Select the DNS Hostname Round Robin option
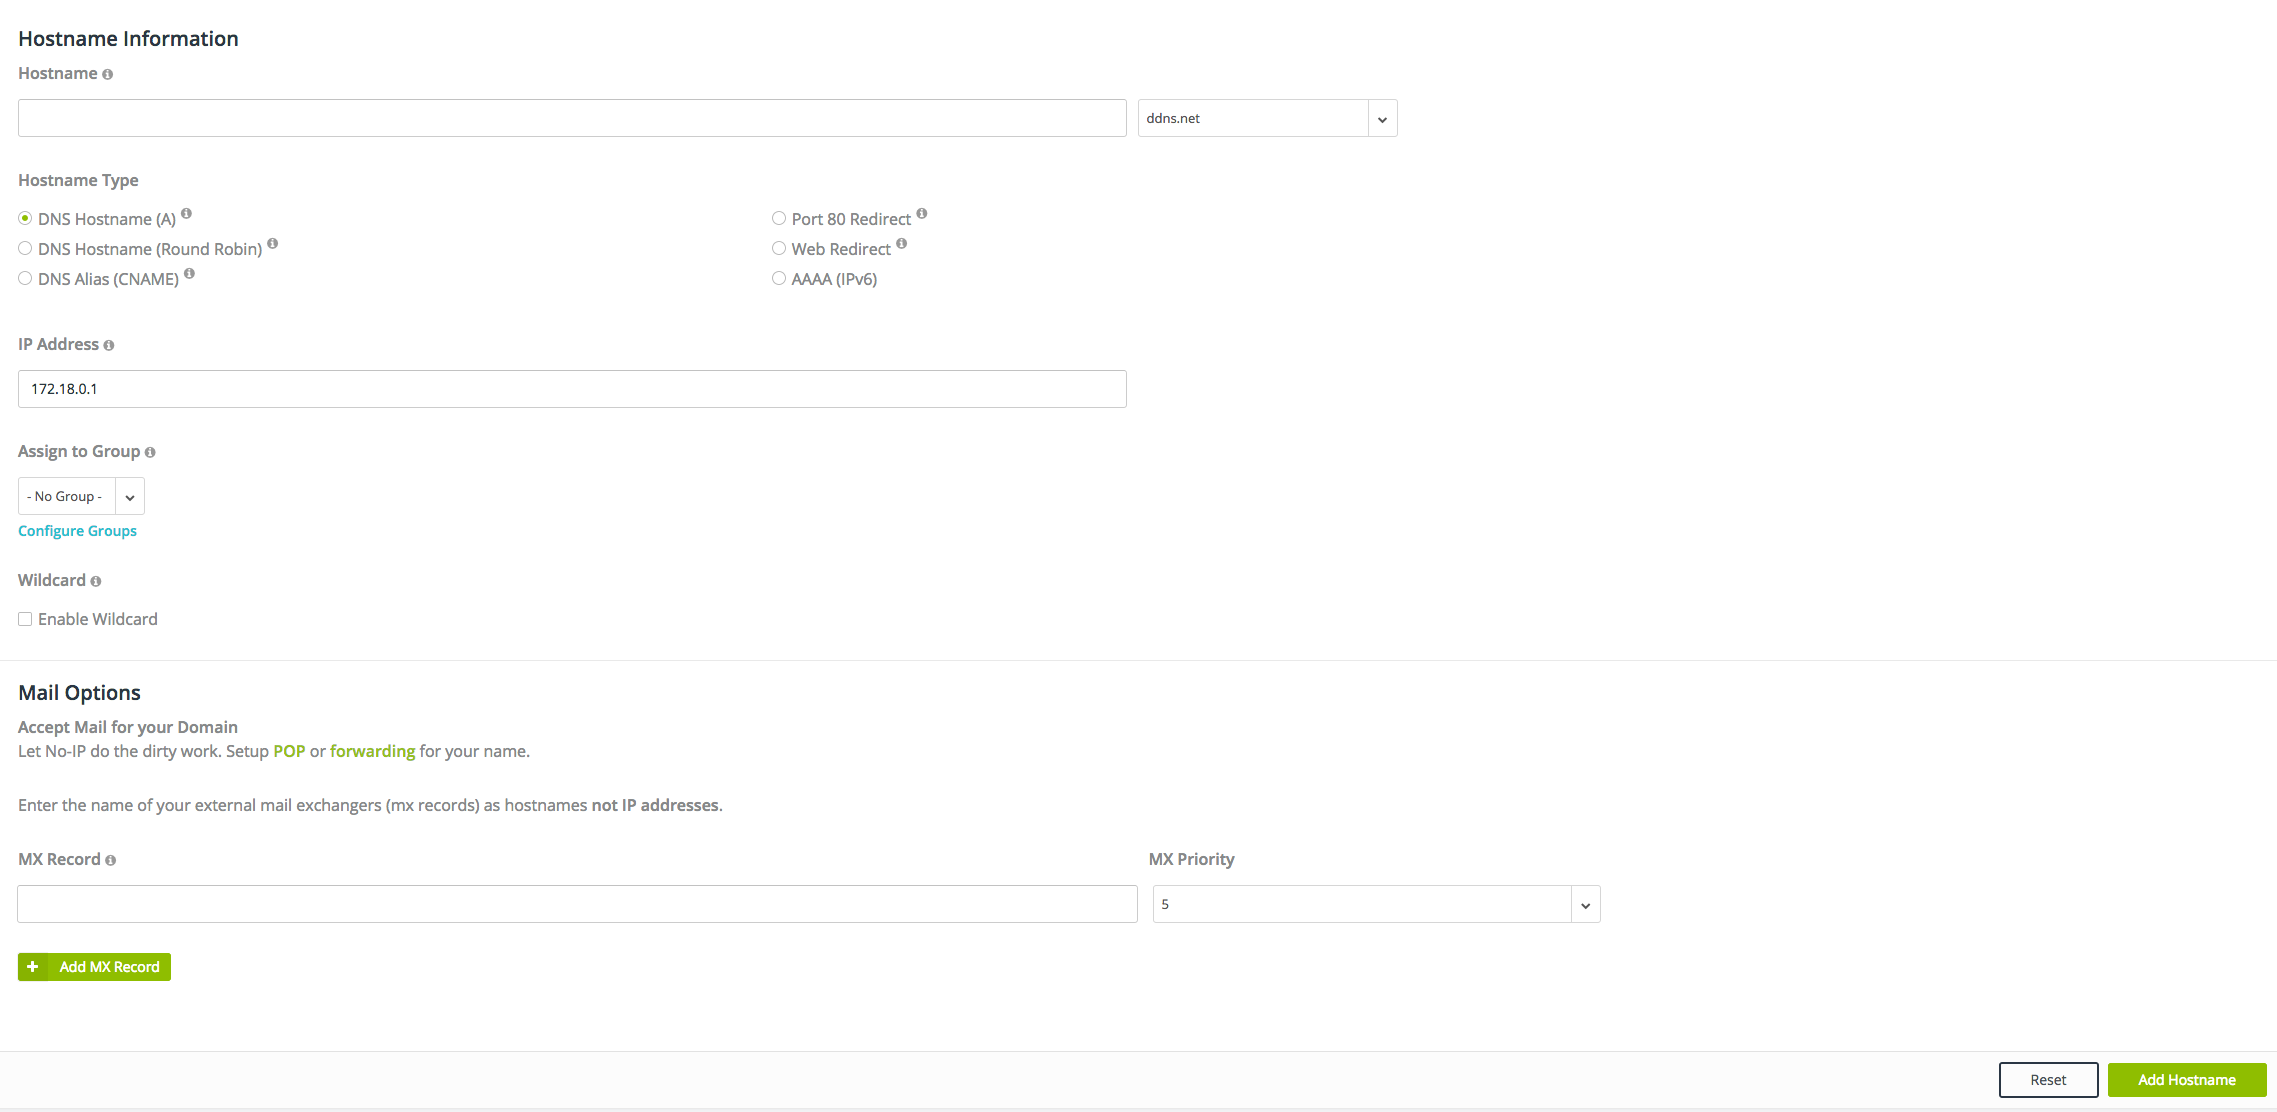Screen dimensions: 2277x1112 click(x=25, y=248)
